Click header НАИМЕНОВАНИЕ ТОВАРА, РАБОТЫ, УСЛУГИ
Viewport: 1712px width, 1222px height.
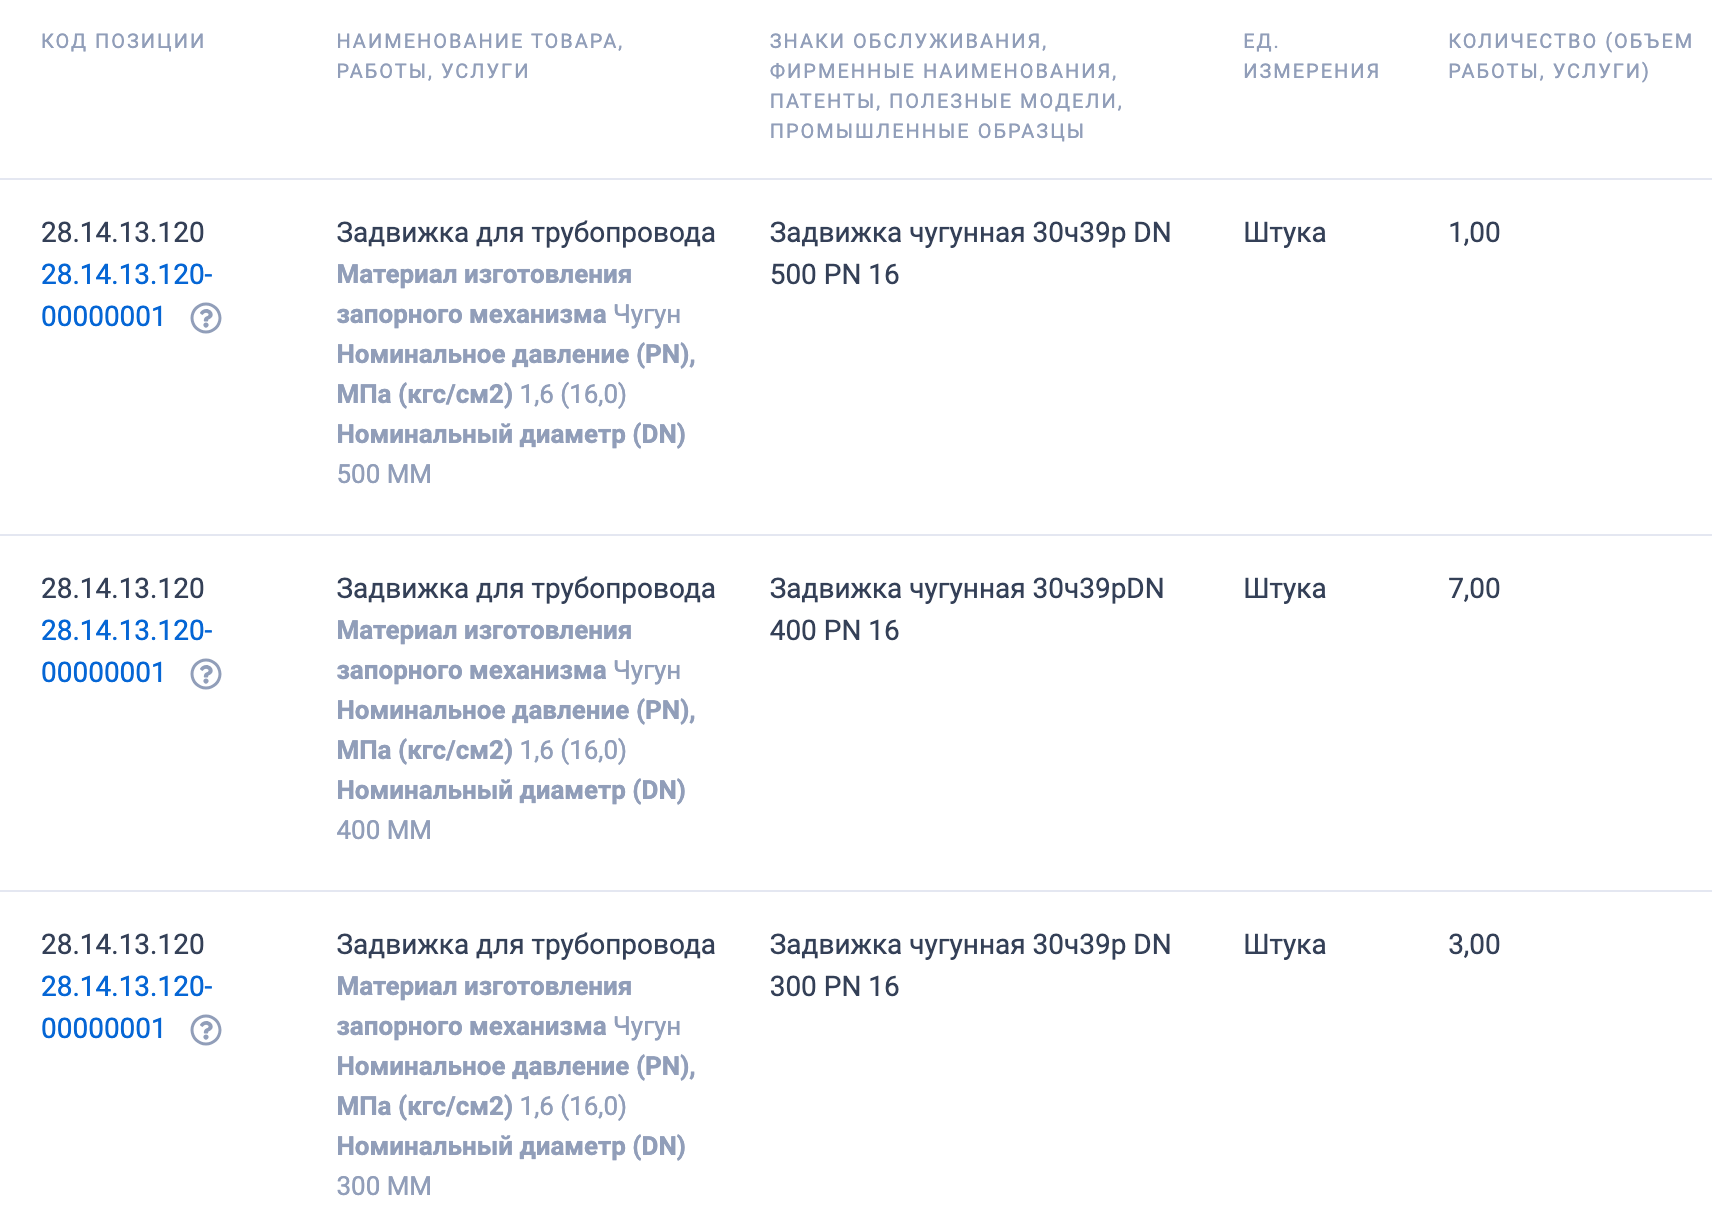[x=480, y=56]
